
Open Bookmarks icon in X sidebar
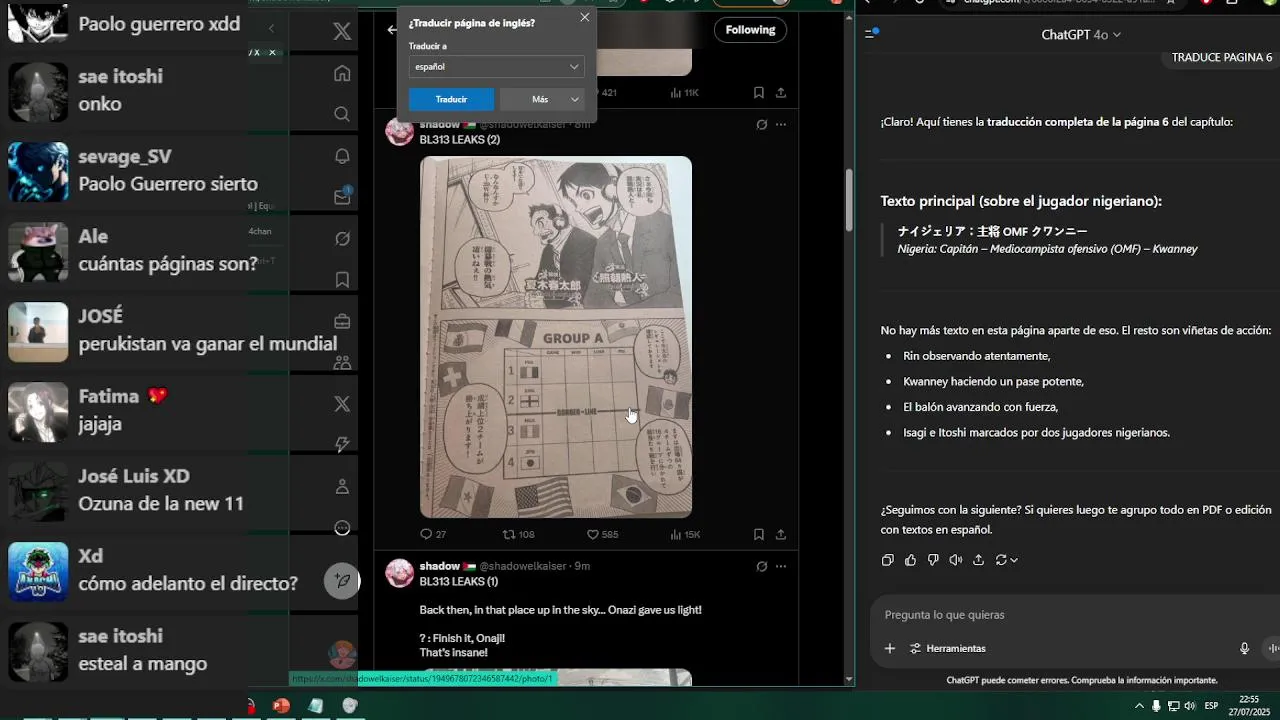(342, 280)
